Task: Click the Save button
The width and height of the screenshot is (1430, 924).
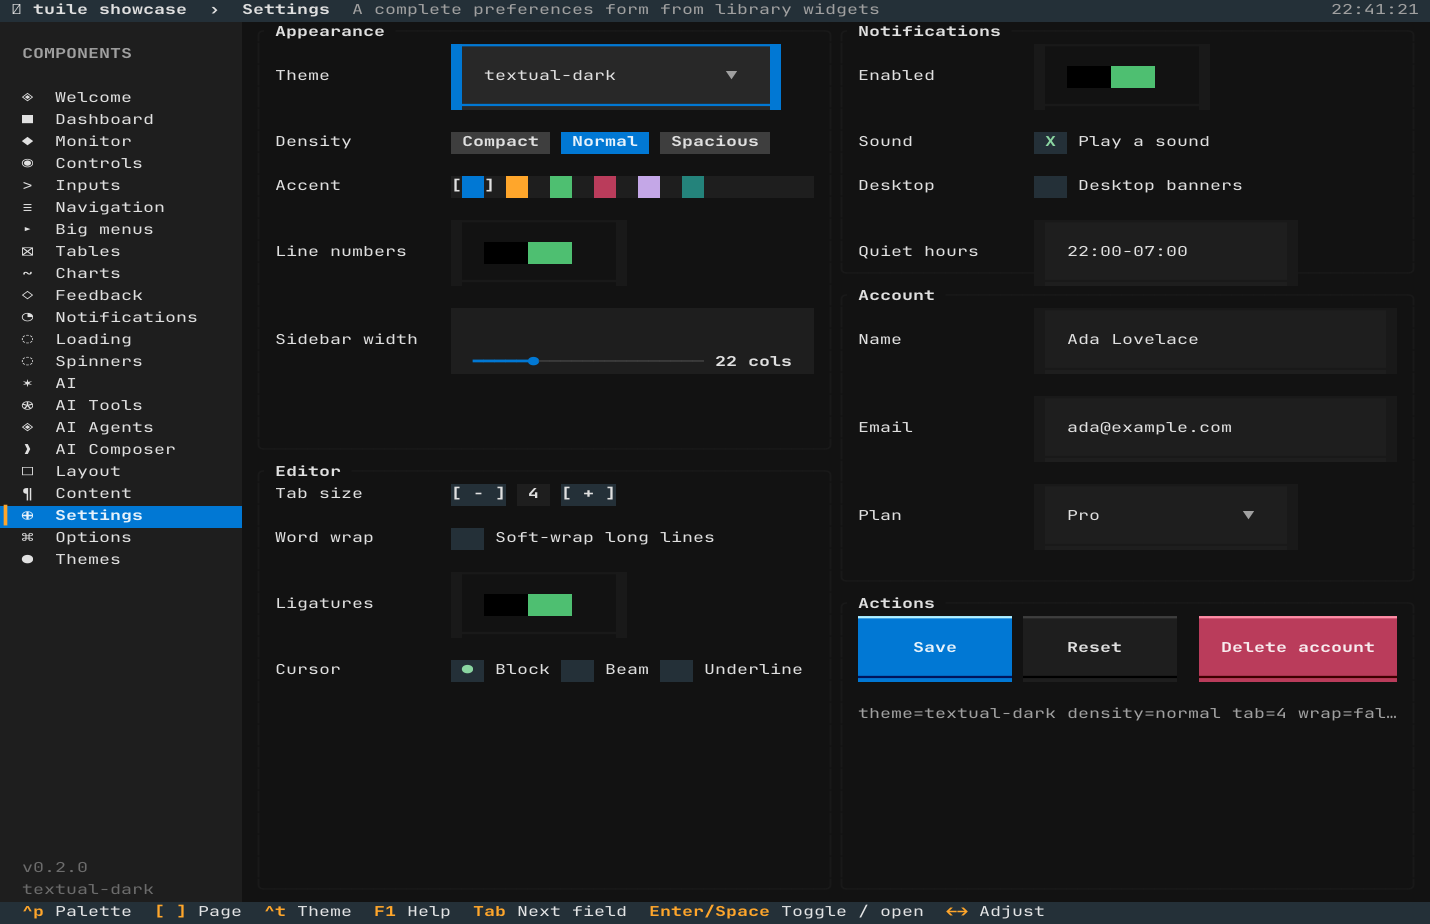Action: point(935,648)
